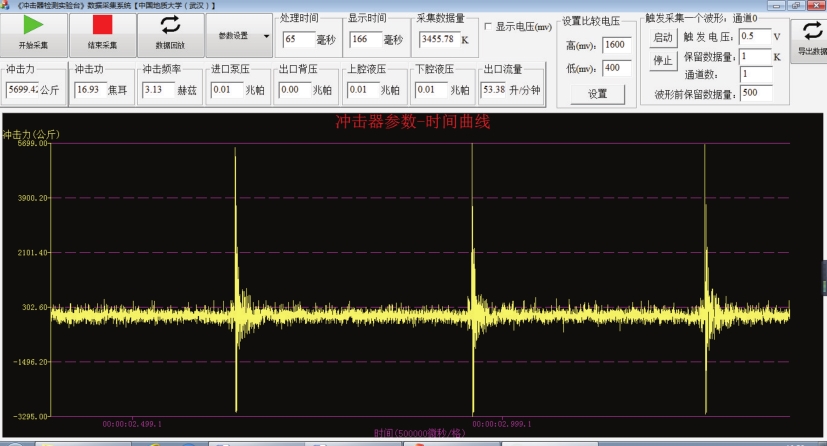Select the 上腔液压 value field
Screen dimensions: 827x446
362,90
